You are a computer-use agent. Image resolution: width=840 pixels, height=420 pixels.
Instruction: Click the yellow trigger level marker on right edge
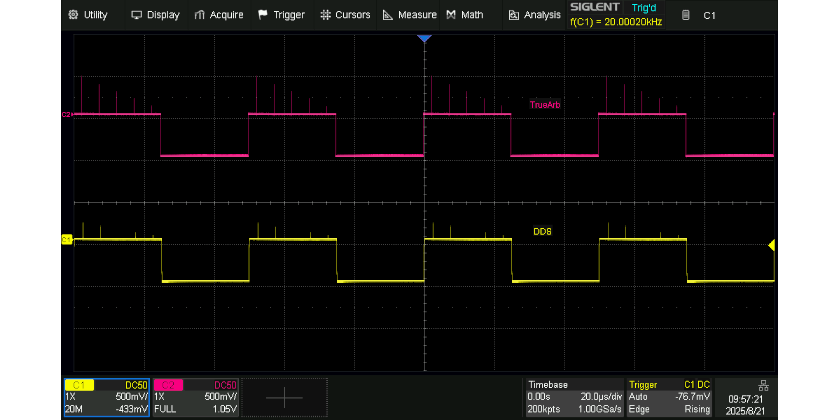pyautogui.click(x=771, y=246)
